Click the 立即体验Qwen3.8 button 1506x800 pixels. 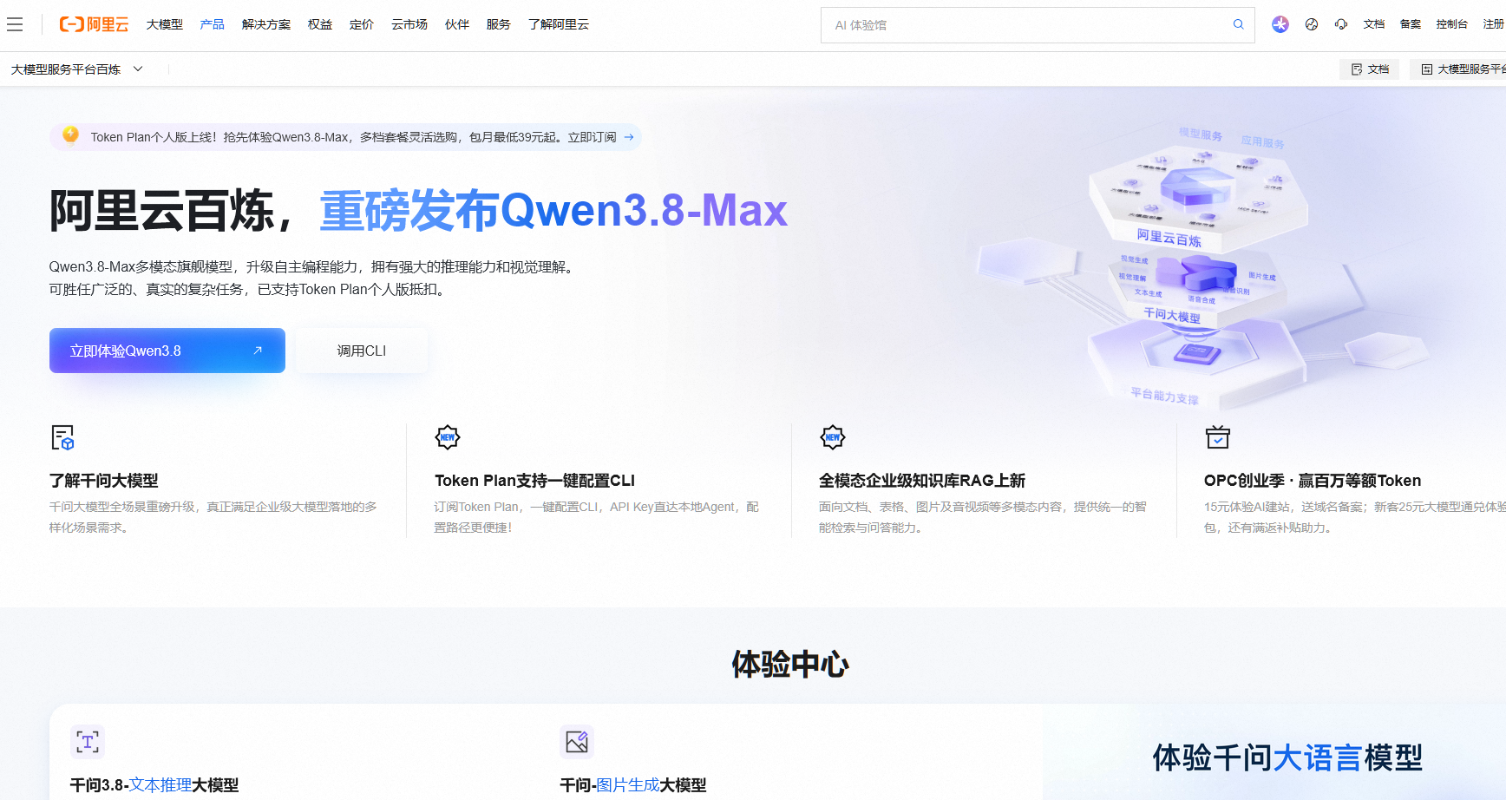(167, 350)
